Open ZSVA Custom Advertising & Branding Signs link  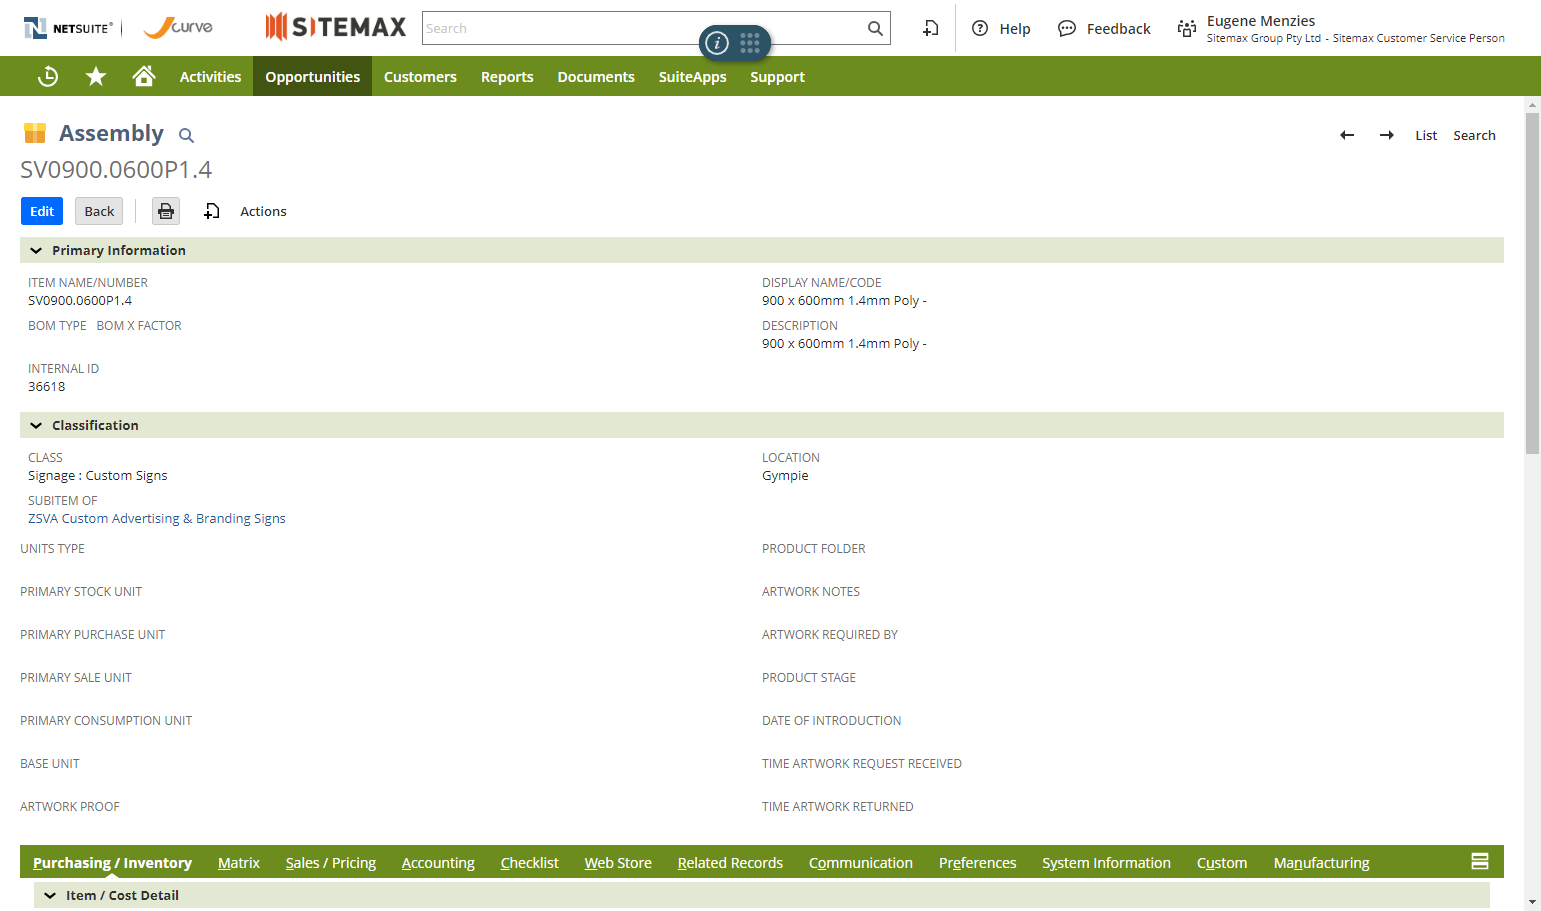click(x=157, y=518)
